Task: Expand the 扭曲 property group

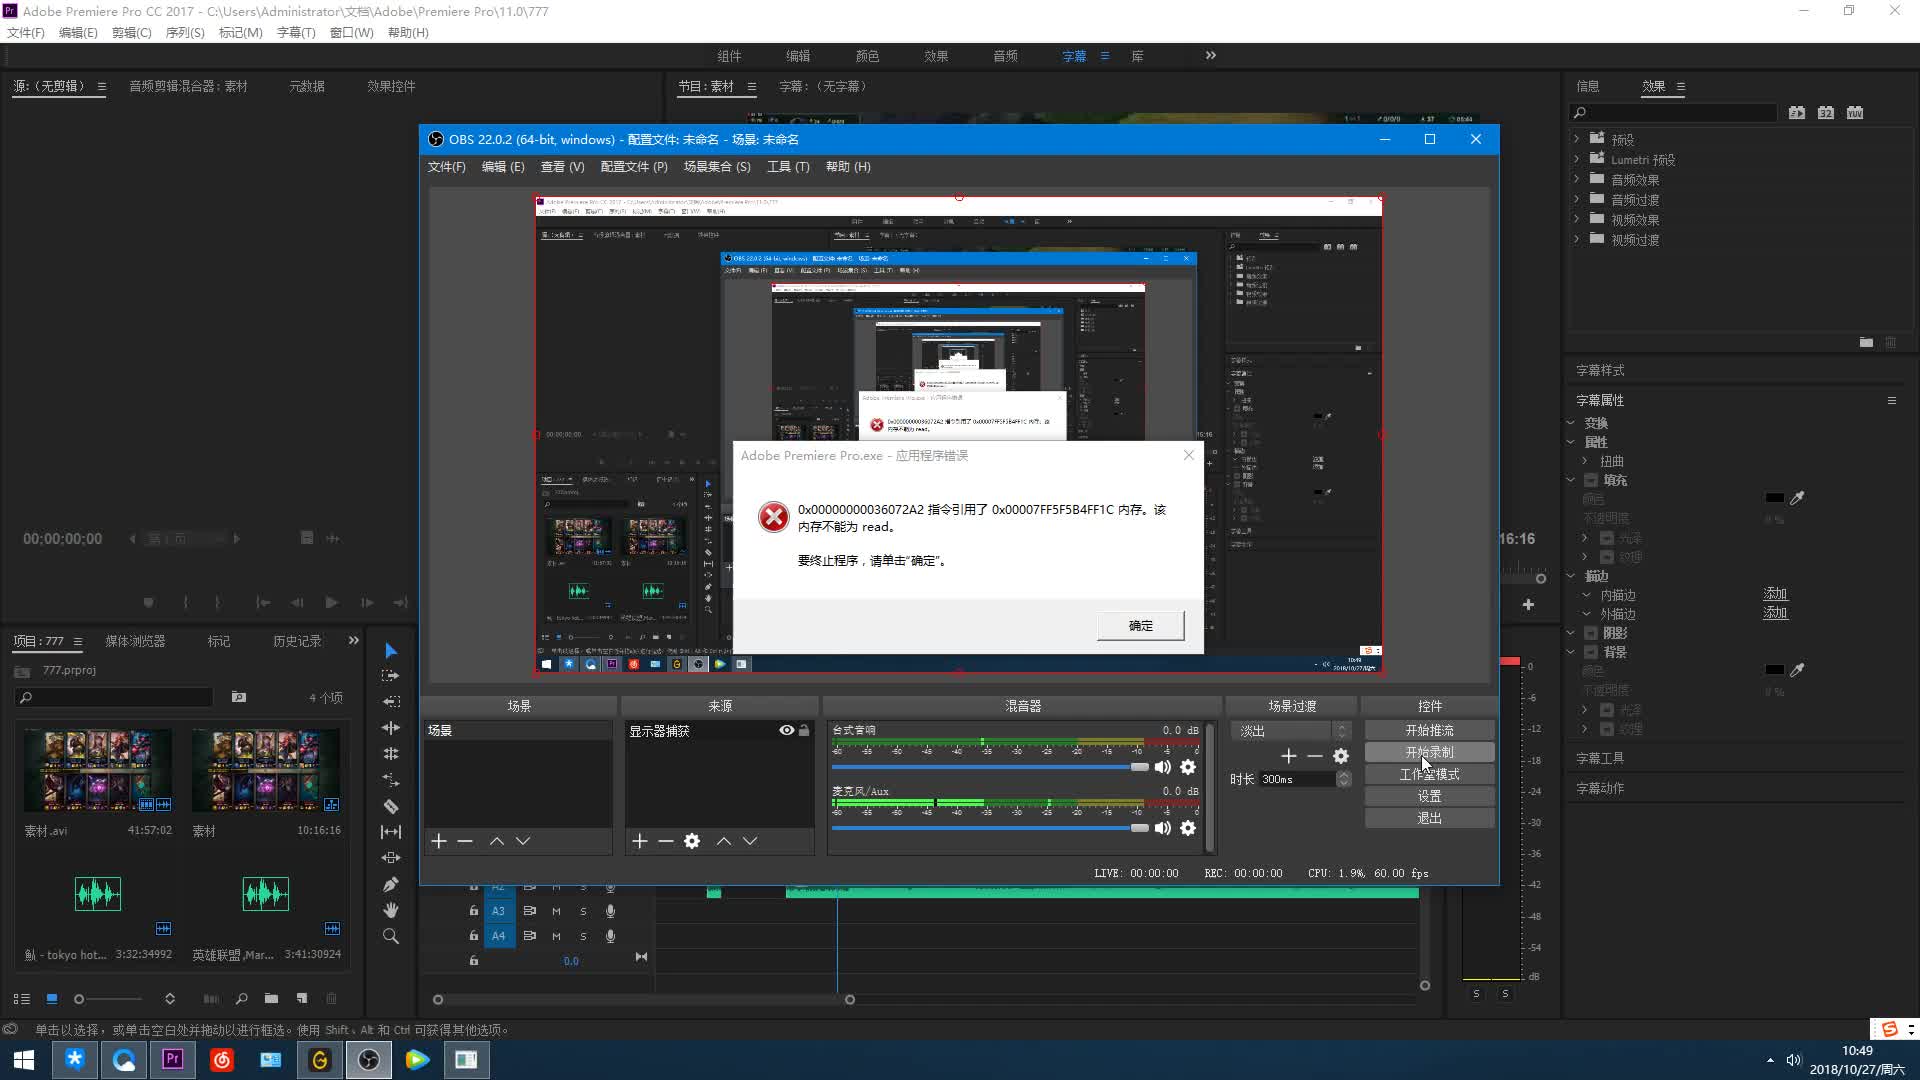Action: [x=1585, y=461]
